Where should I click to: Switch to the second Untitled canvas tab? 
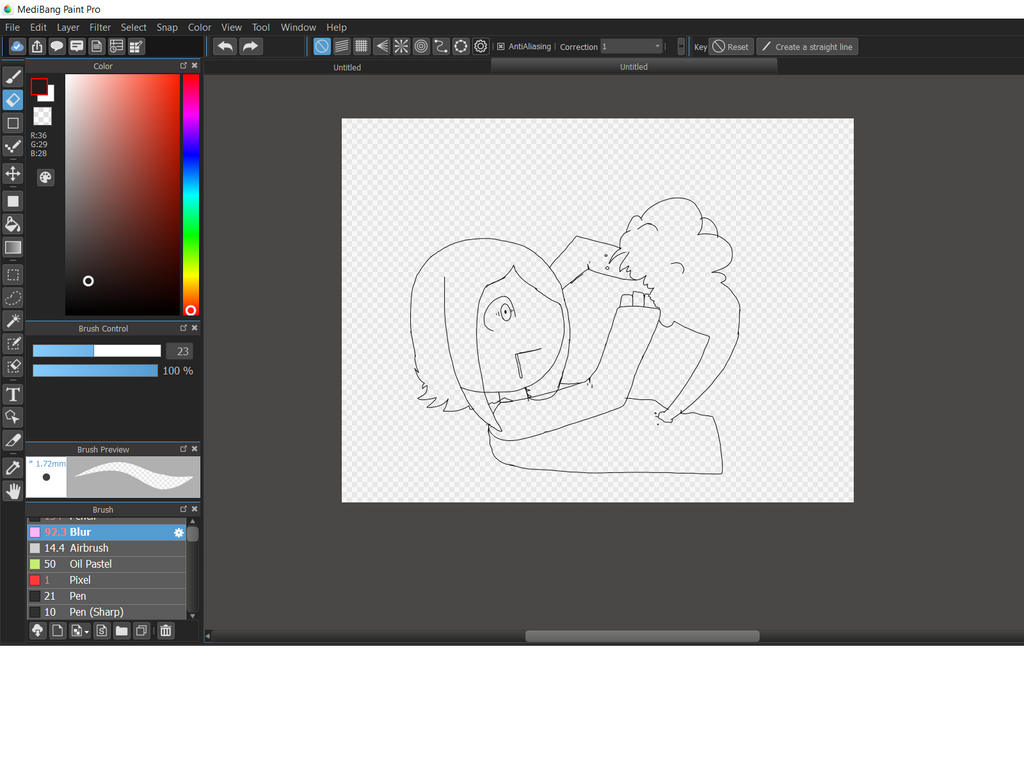633,67
